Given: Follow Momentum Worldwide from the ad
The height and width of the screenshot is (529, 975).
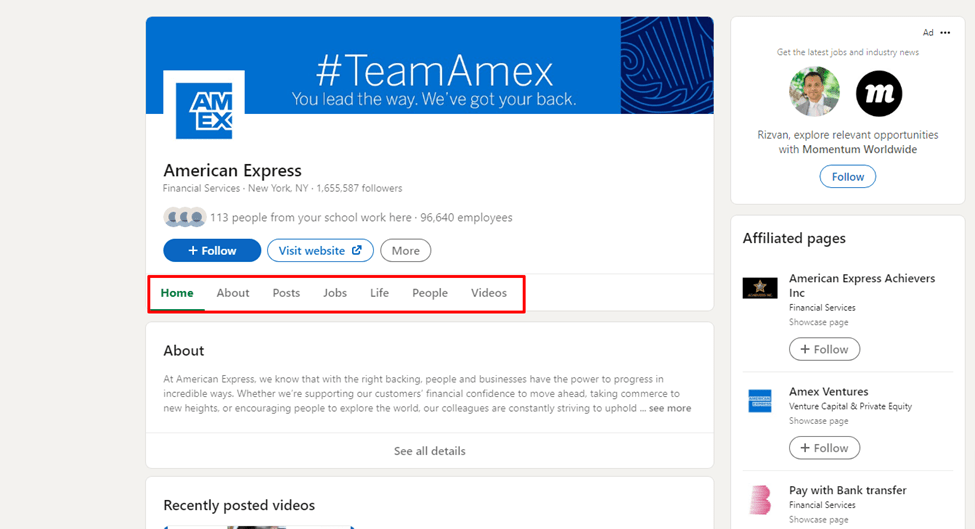Looking at the screenshot, I should 847,177.
